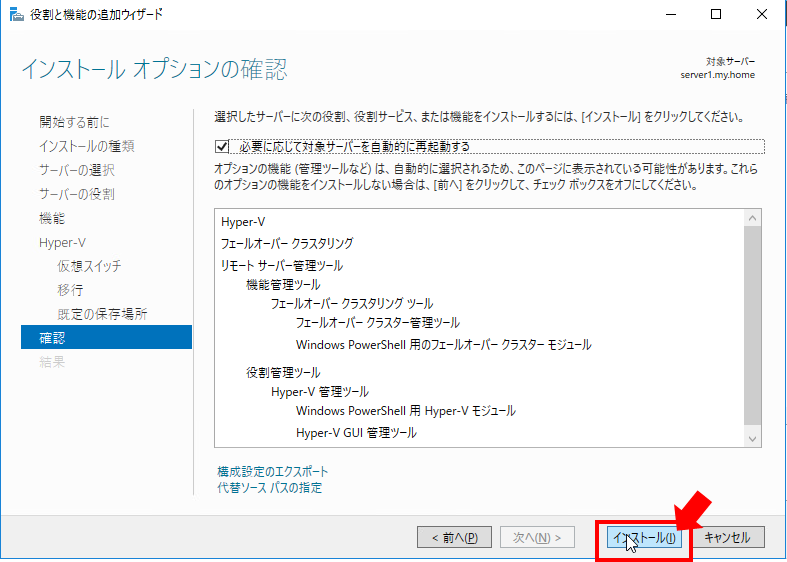Click フェールオーバー クラスター管理ツール entry
This screenshot has width=787, height=562.
[x=378, y=323]
